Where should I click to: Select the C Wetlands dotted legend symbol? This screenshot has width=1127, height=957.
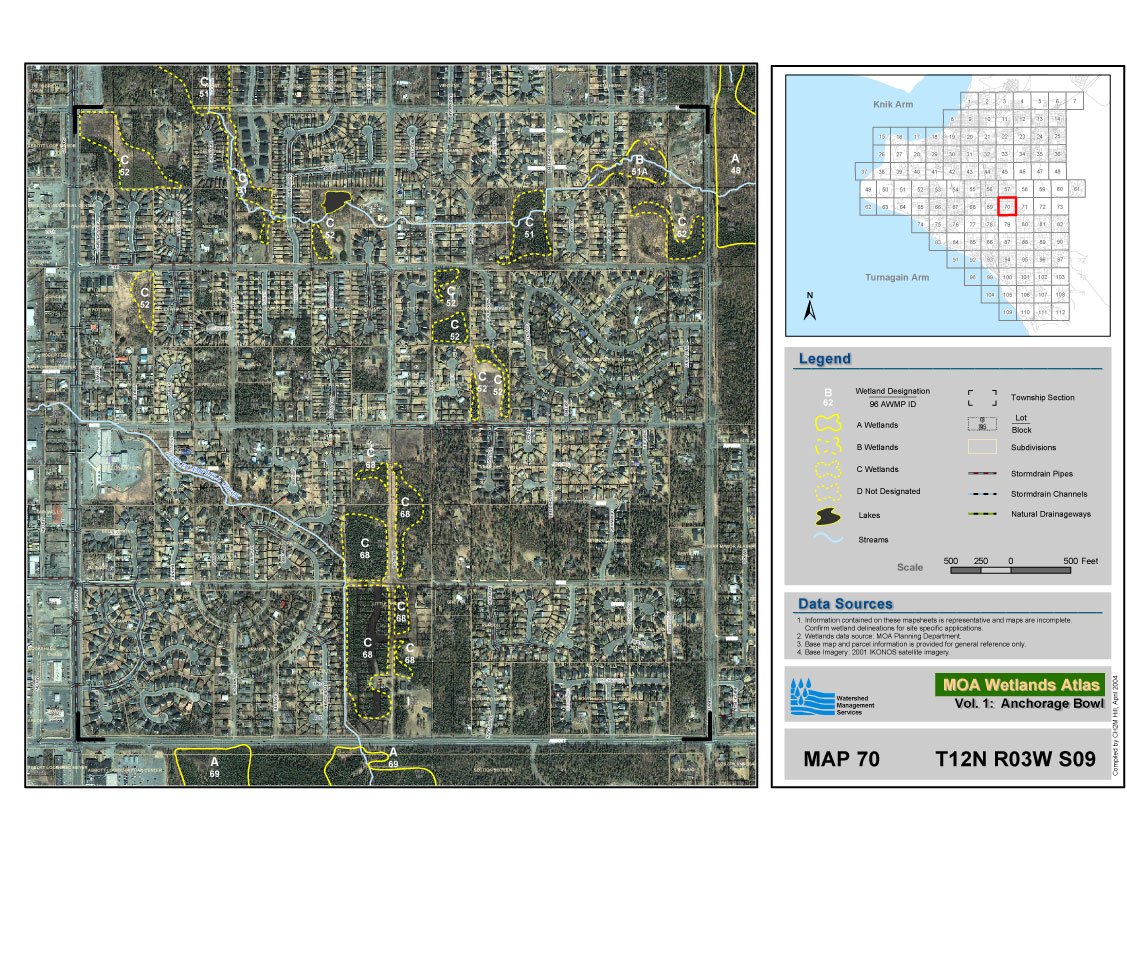point(828,469)
